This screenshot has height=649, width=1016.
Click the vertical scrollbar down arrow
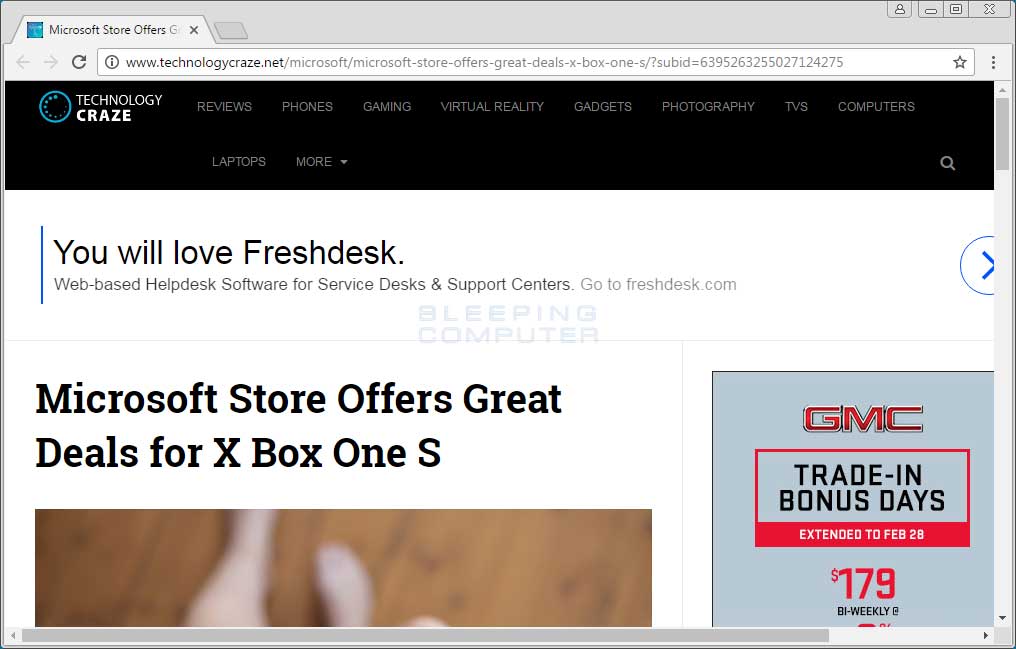coord(1002,619)
